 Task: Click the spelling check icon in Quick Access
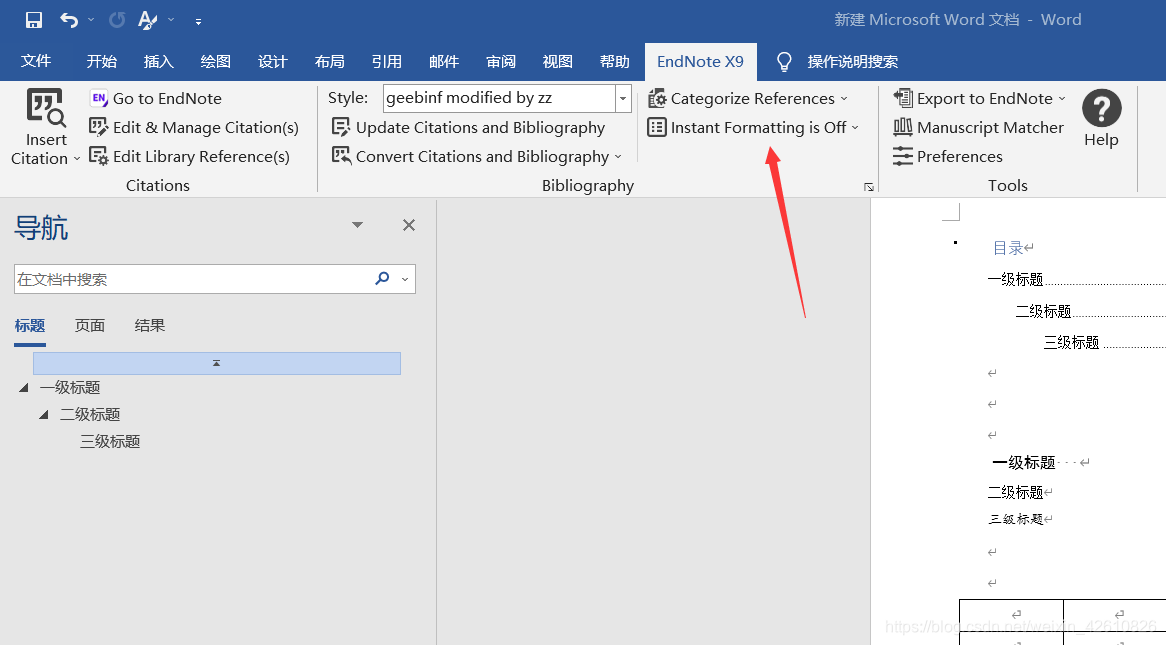[147, 20]
